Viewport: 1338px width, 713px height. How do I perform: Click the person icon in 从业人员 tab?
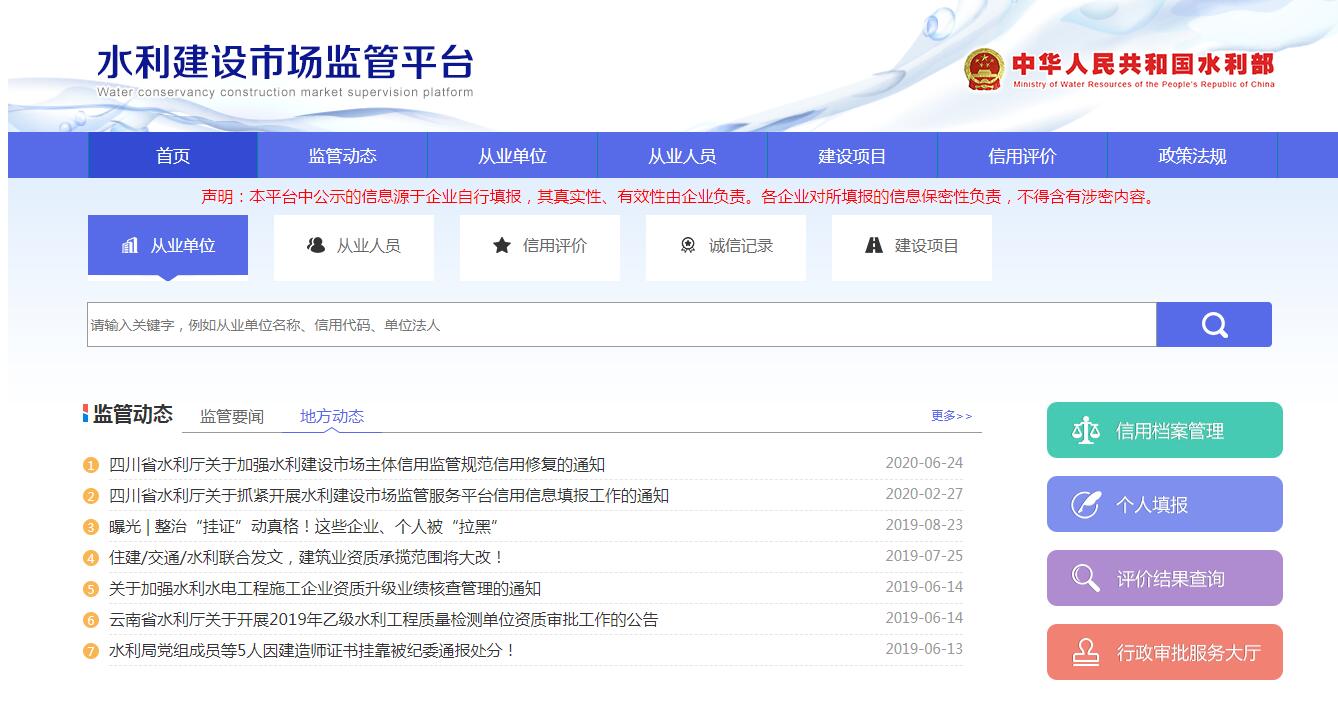(316, 245)
